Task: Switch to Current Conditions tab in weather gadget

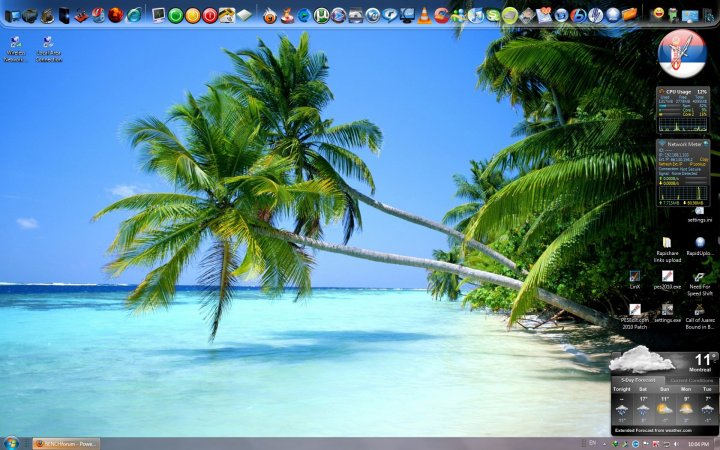Action: pyautogui.click(x=691, y=381)
